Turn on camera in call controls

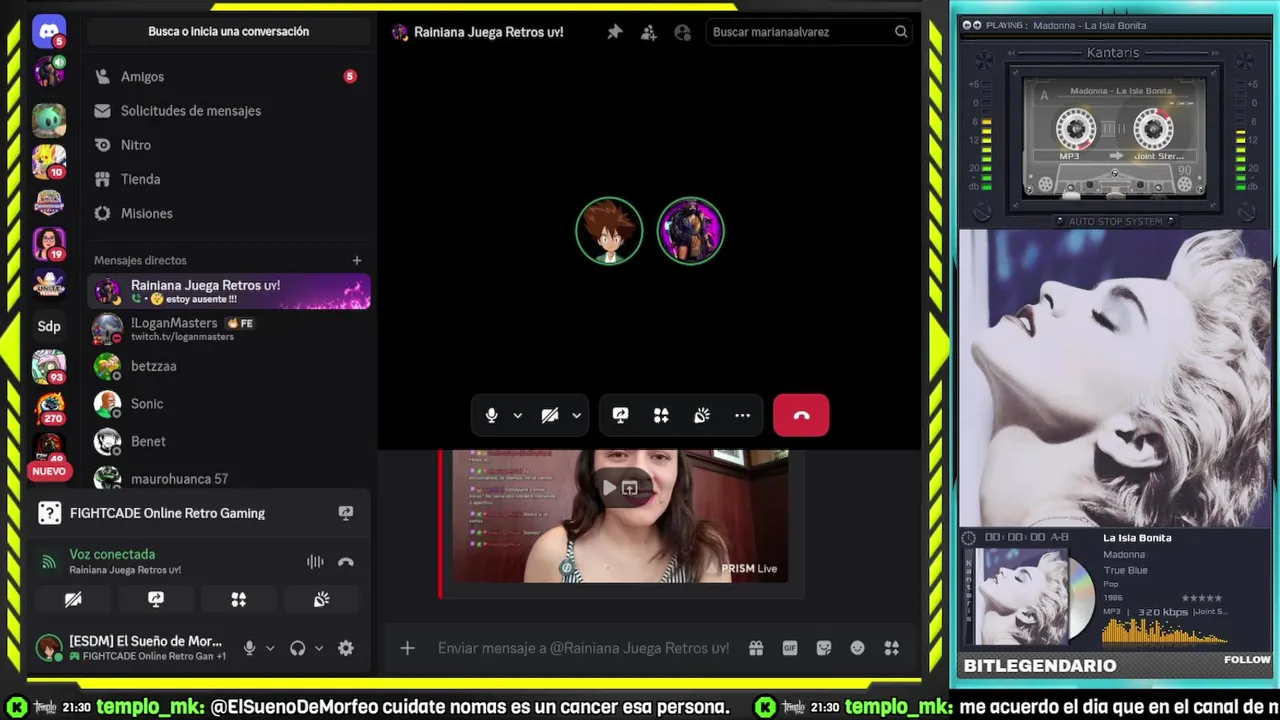(x=549, y=415)
